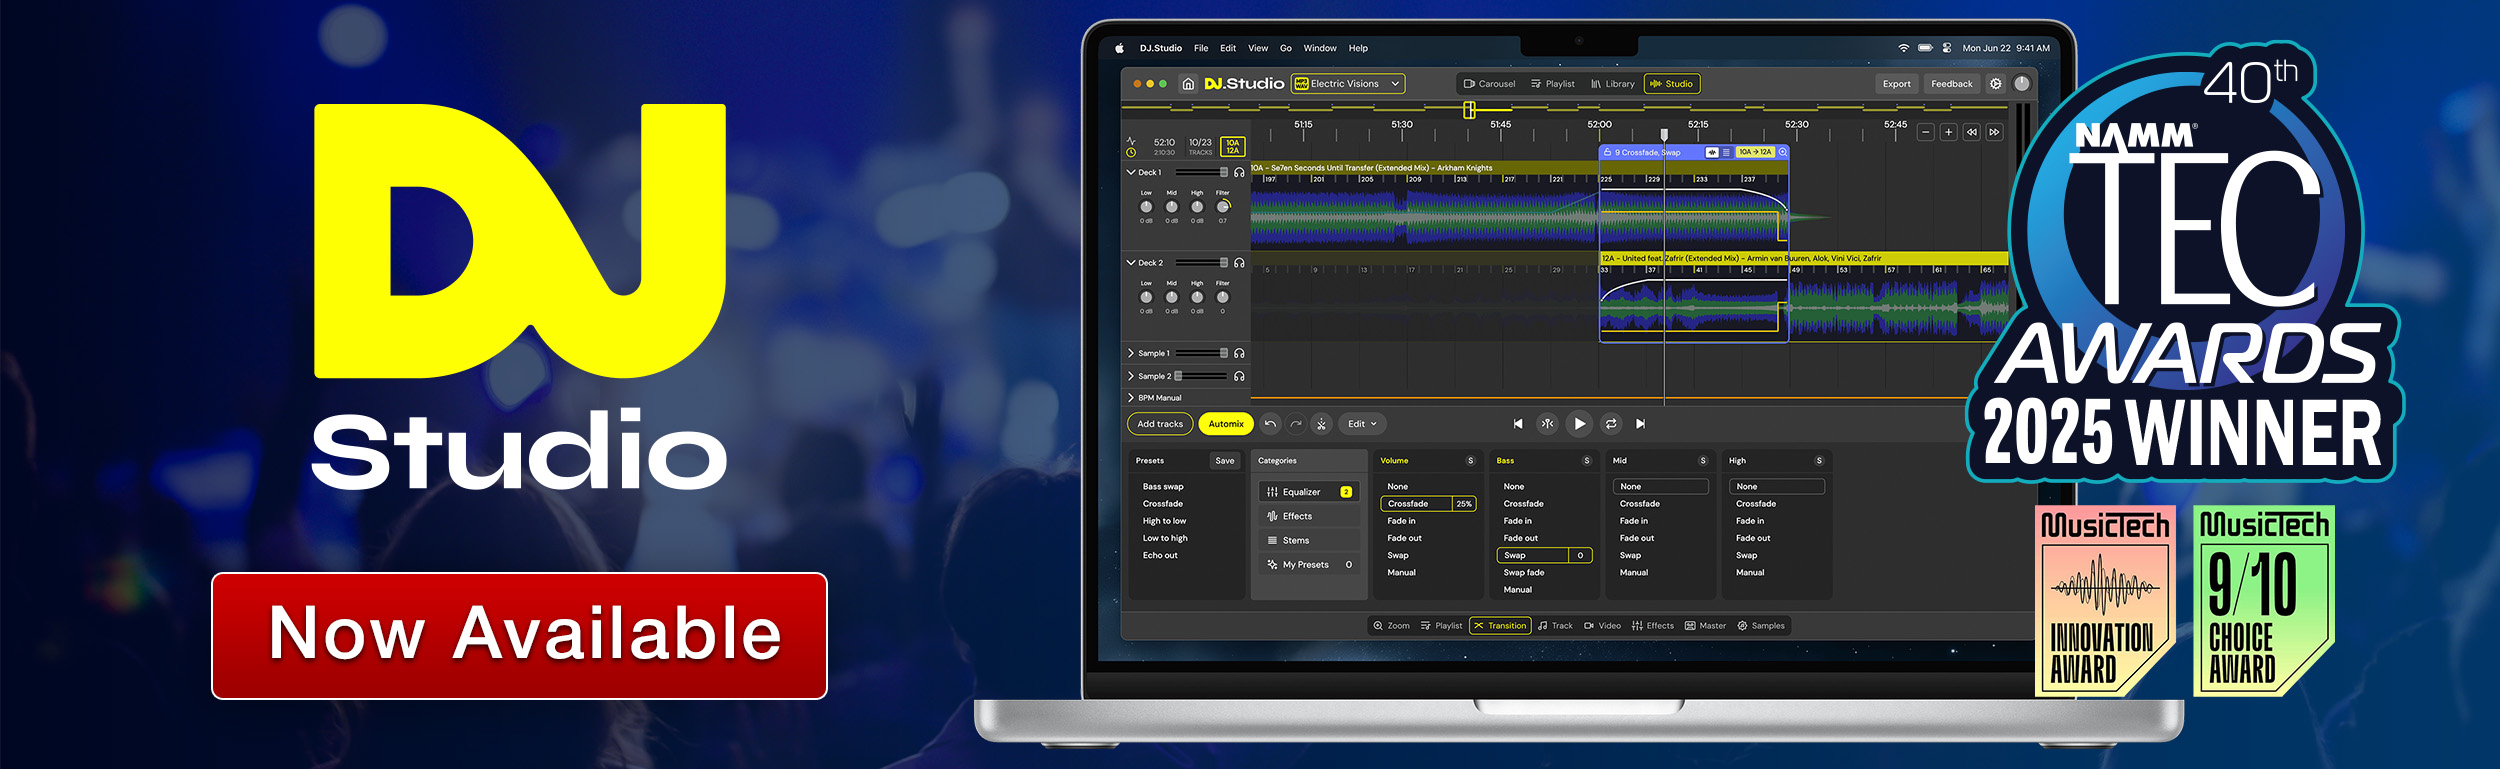Image resolution: width=2500 pixels, height=769 pixels.
Task: Open the Samples bottom panel tab
Action: coord(1761,626)
